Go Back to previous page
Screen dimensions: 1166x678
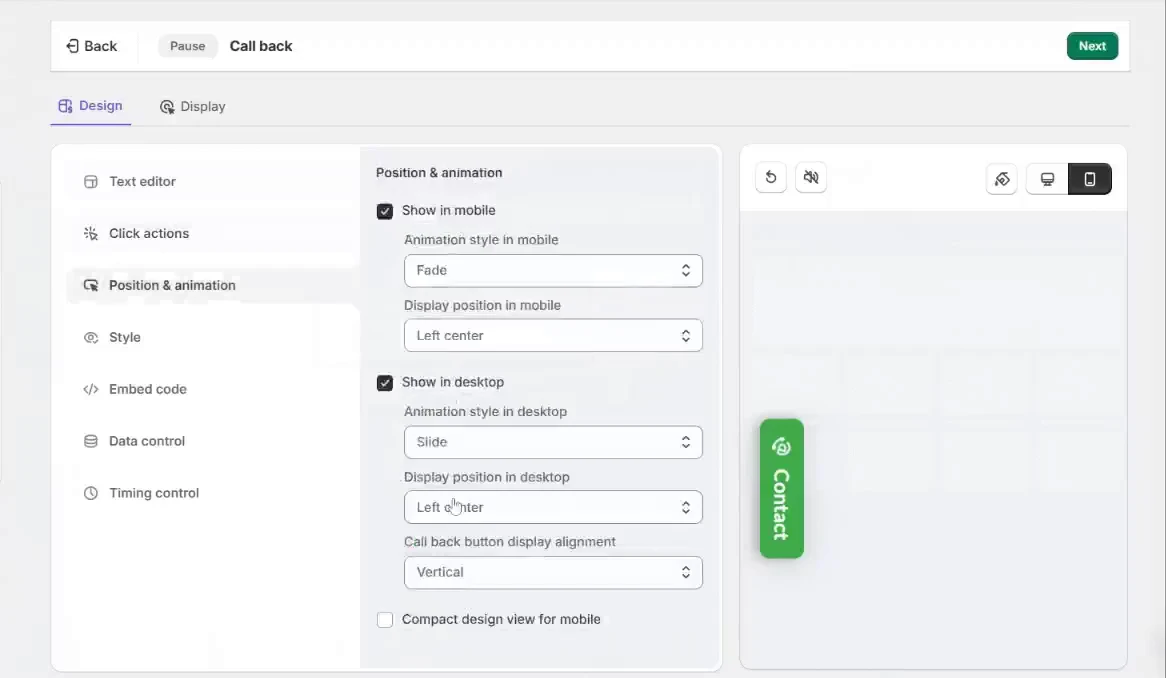91,46
